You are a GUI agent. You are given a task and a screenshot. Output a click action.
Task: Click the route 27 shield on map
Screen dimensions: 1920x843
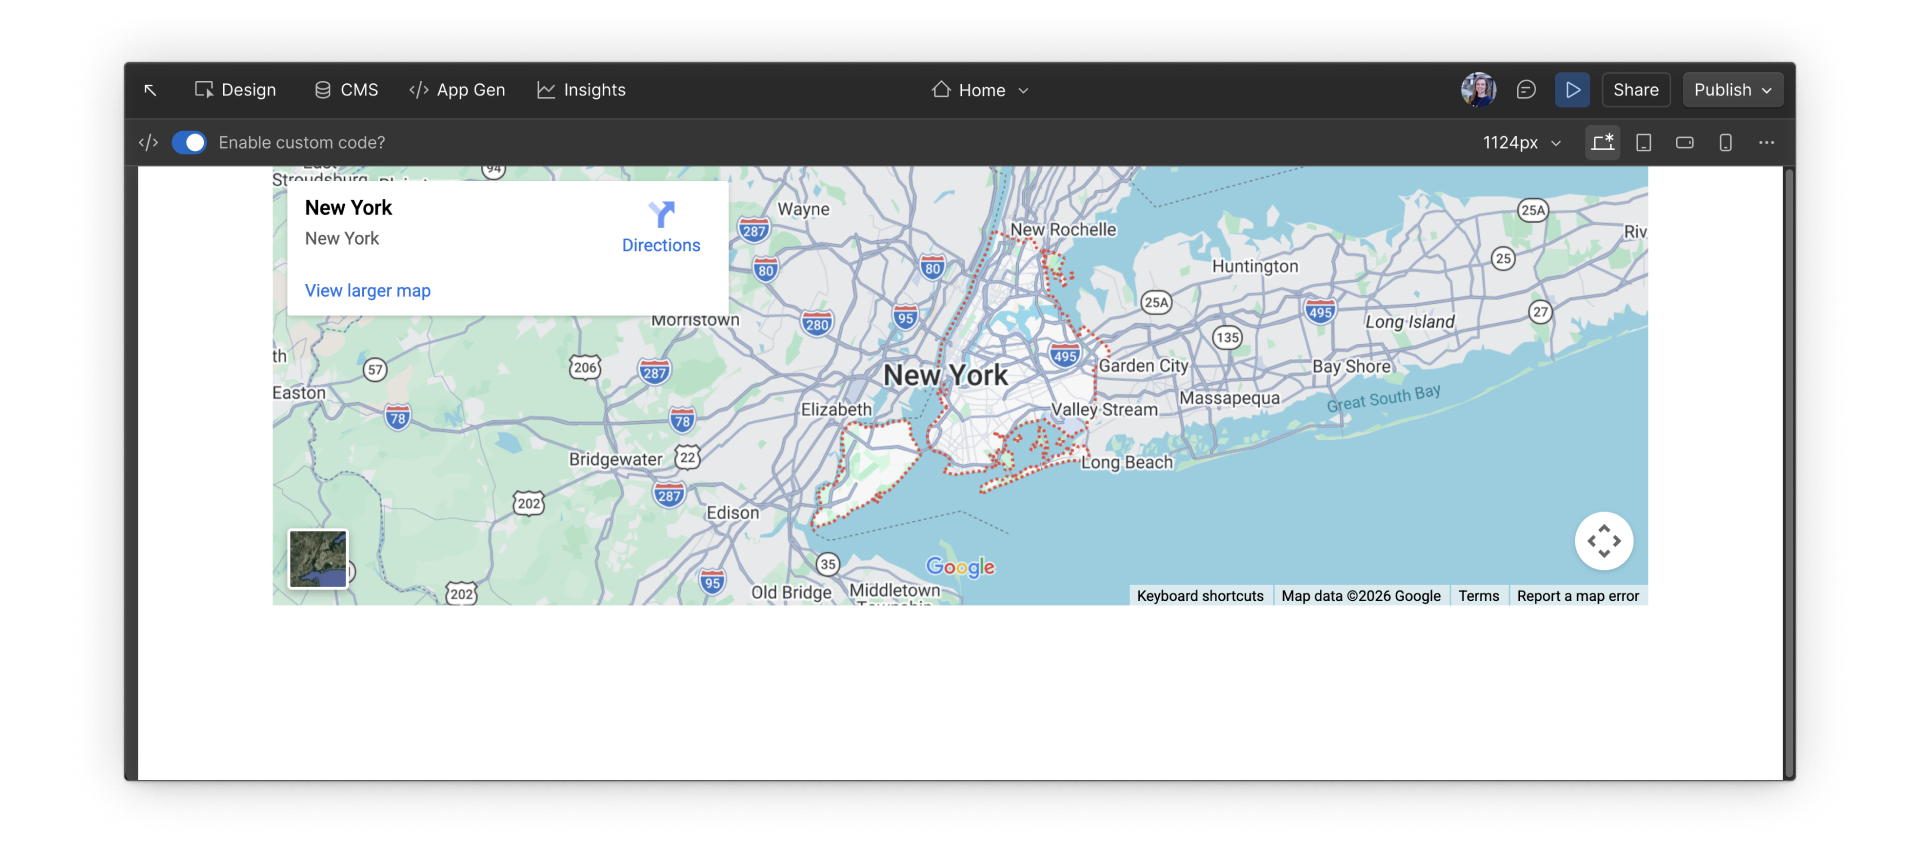(x=1541, y=312)
